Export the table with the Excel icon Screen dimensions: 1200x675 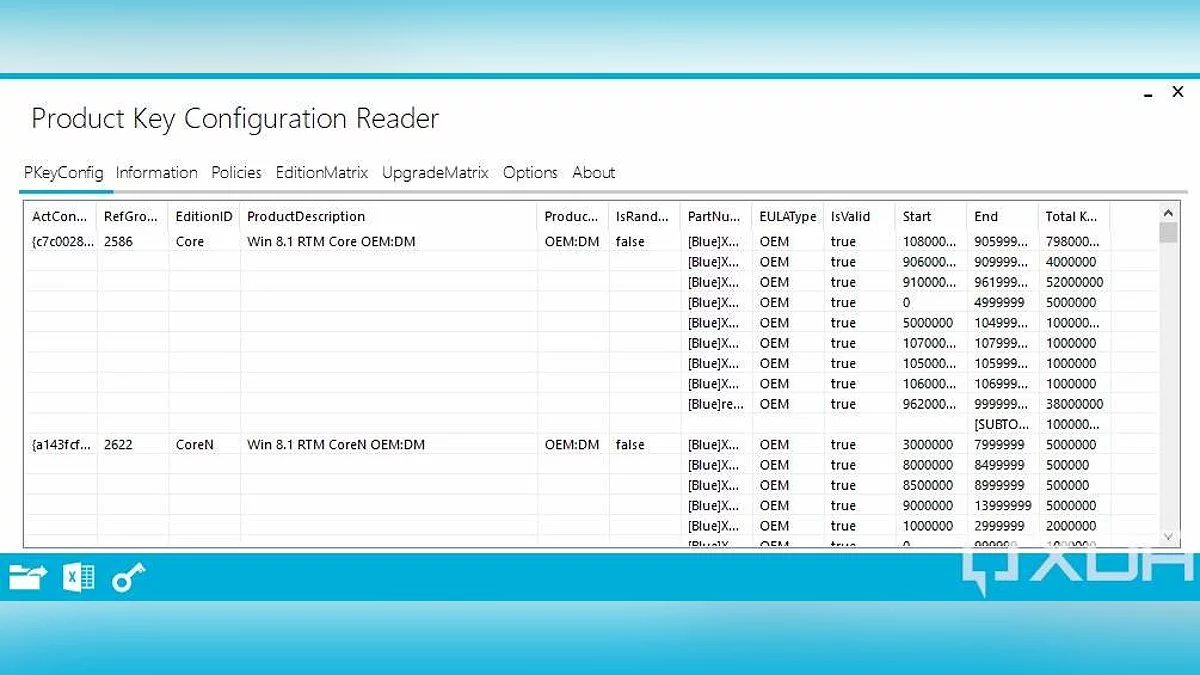click(79, 577)
